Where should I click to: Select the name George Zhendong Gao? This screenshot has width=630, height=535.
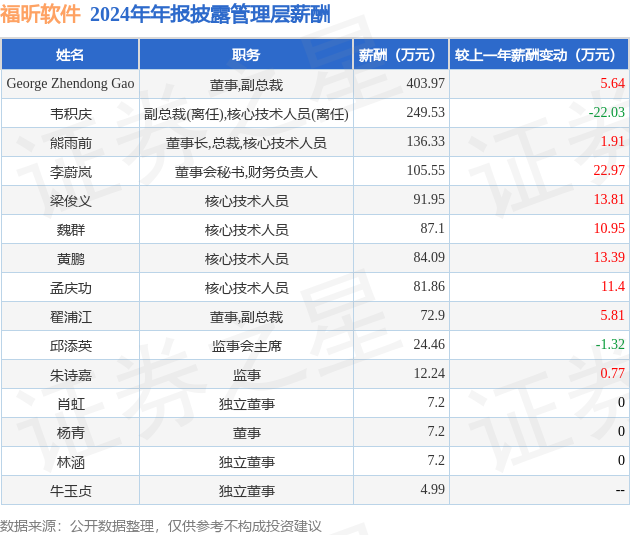click(x=70, y=84)
